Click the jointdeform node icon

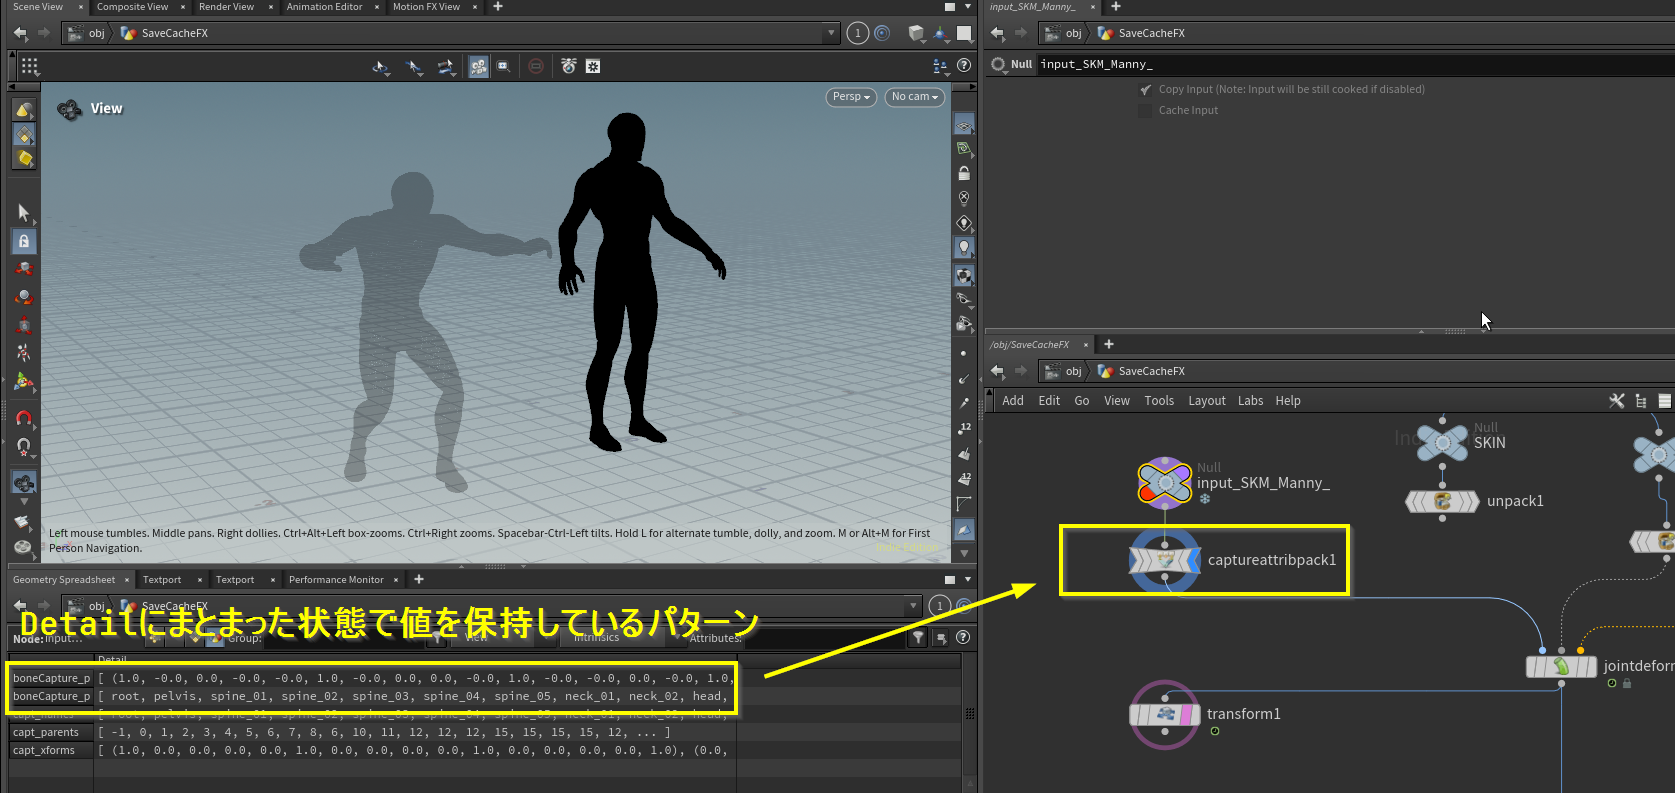click(1560, 666)
